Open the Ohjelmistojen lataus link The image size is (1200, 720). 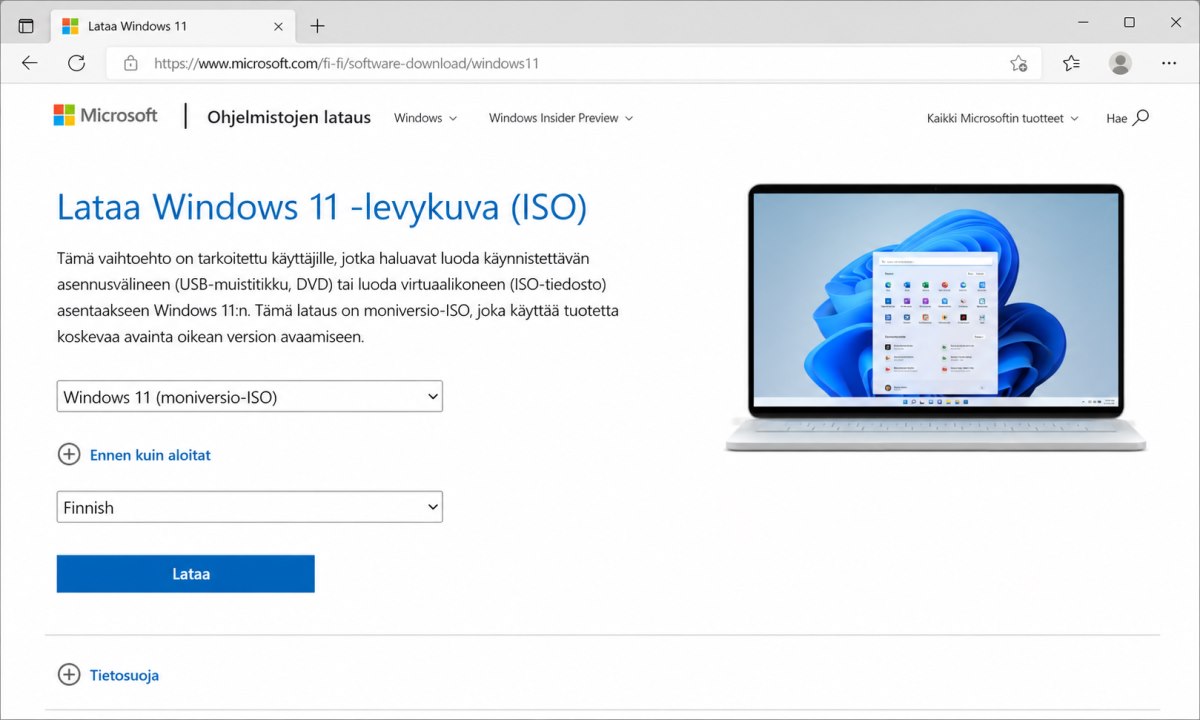coord(289,117)
